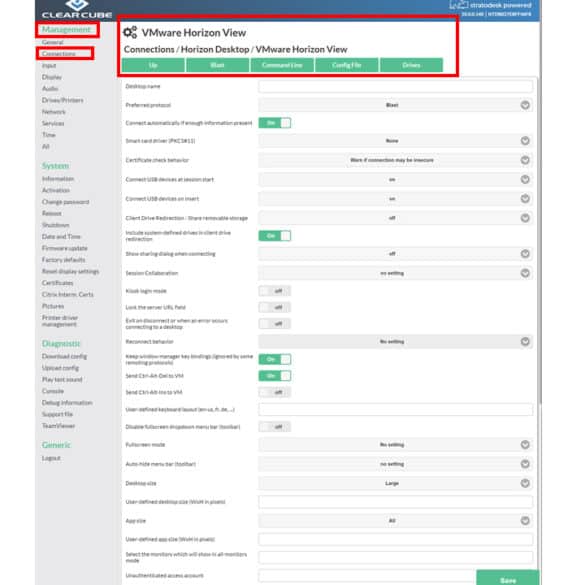
Task: Expand the Desktop size dropdown
Action: pyautogui.click(x=395, y=483)
